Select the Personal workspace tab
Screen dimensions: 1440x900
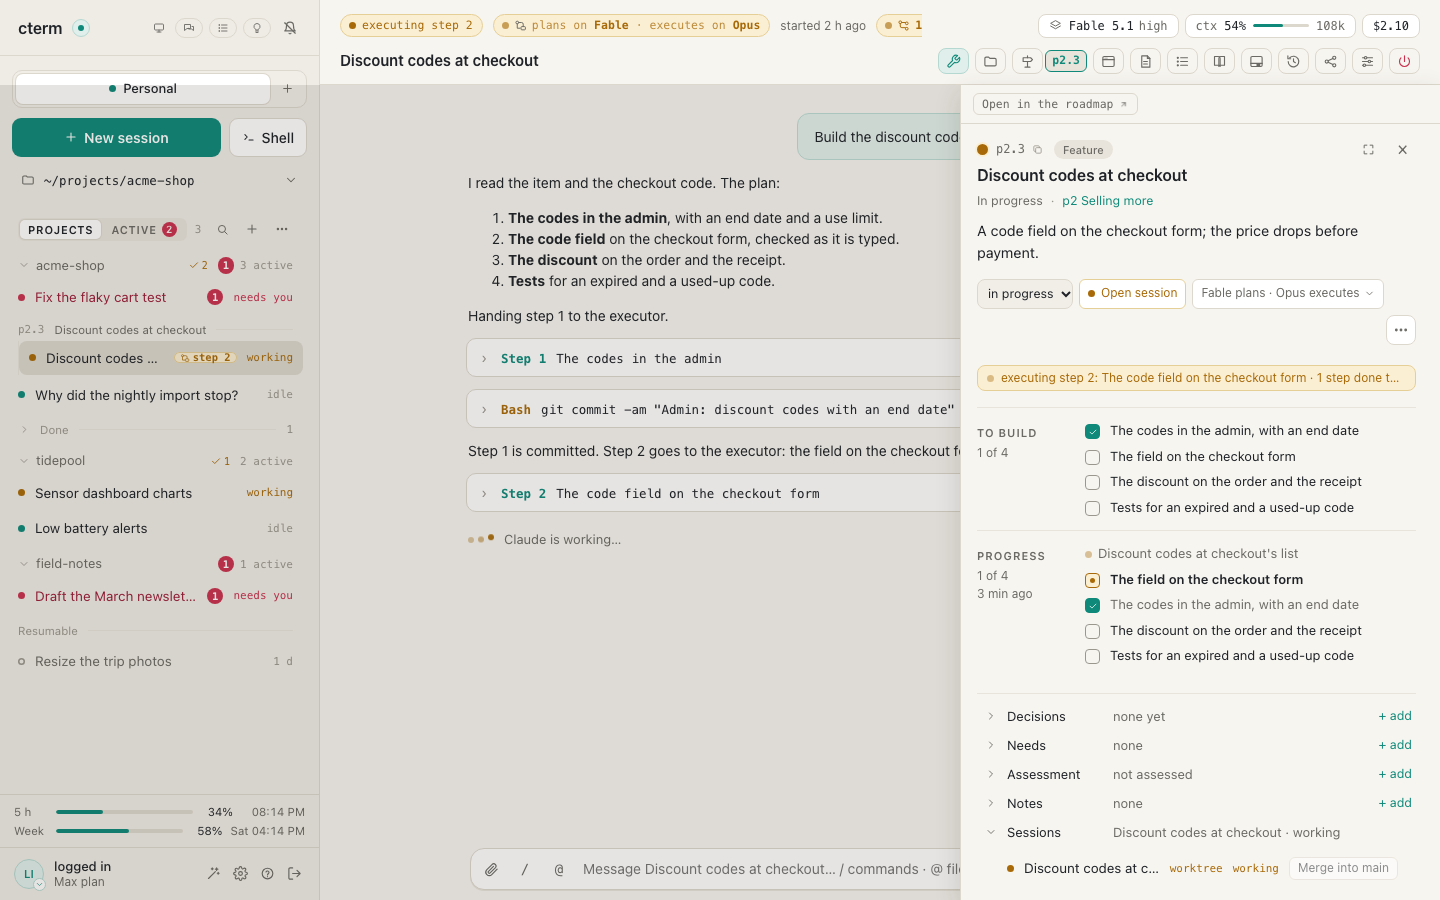point(143,89)
